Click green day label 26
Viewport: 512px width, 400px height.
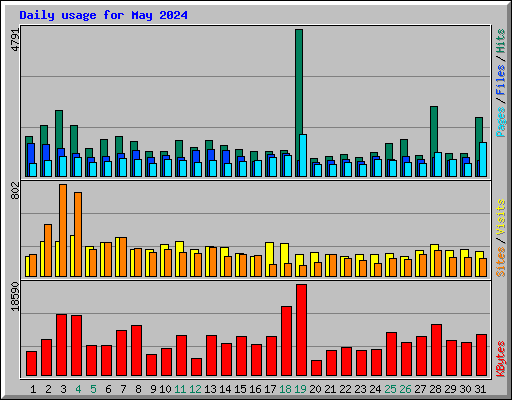[x=405, y=389]
